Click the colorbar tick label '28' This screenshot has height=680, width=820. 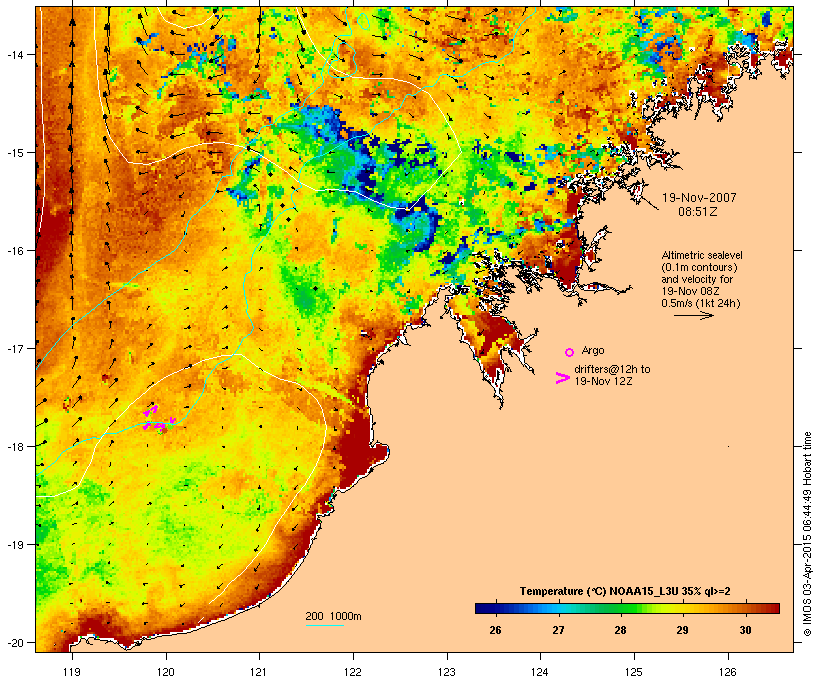620,630
